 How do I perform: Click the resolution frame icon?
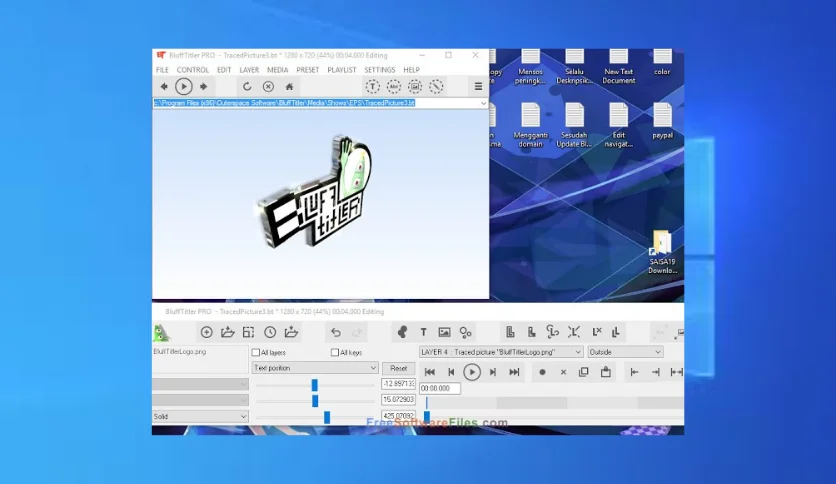[x=248, y=332]
